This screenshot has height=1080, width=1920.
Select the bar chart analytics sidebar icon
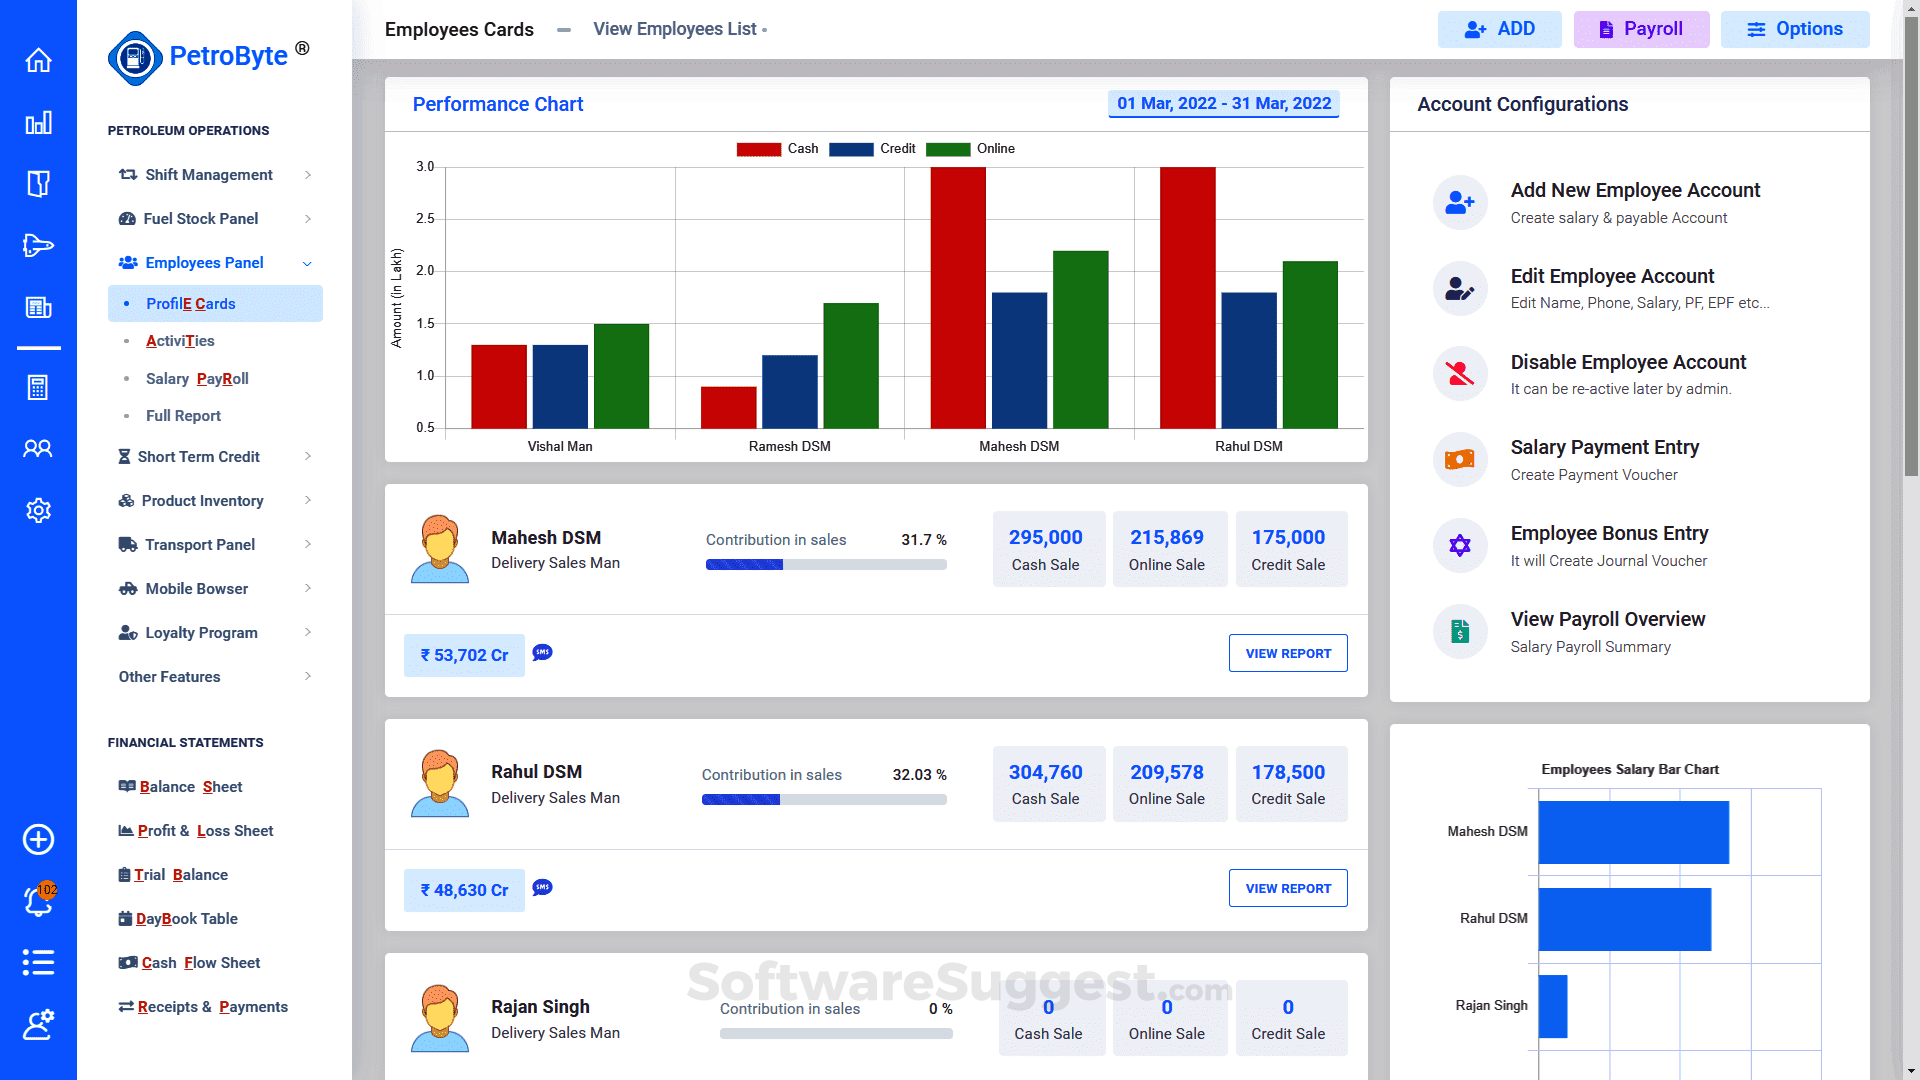pyautogui.click(x=38, y=123)
